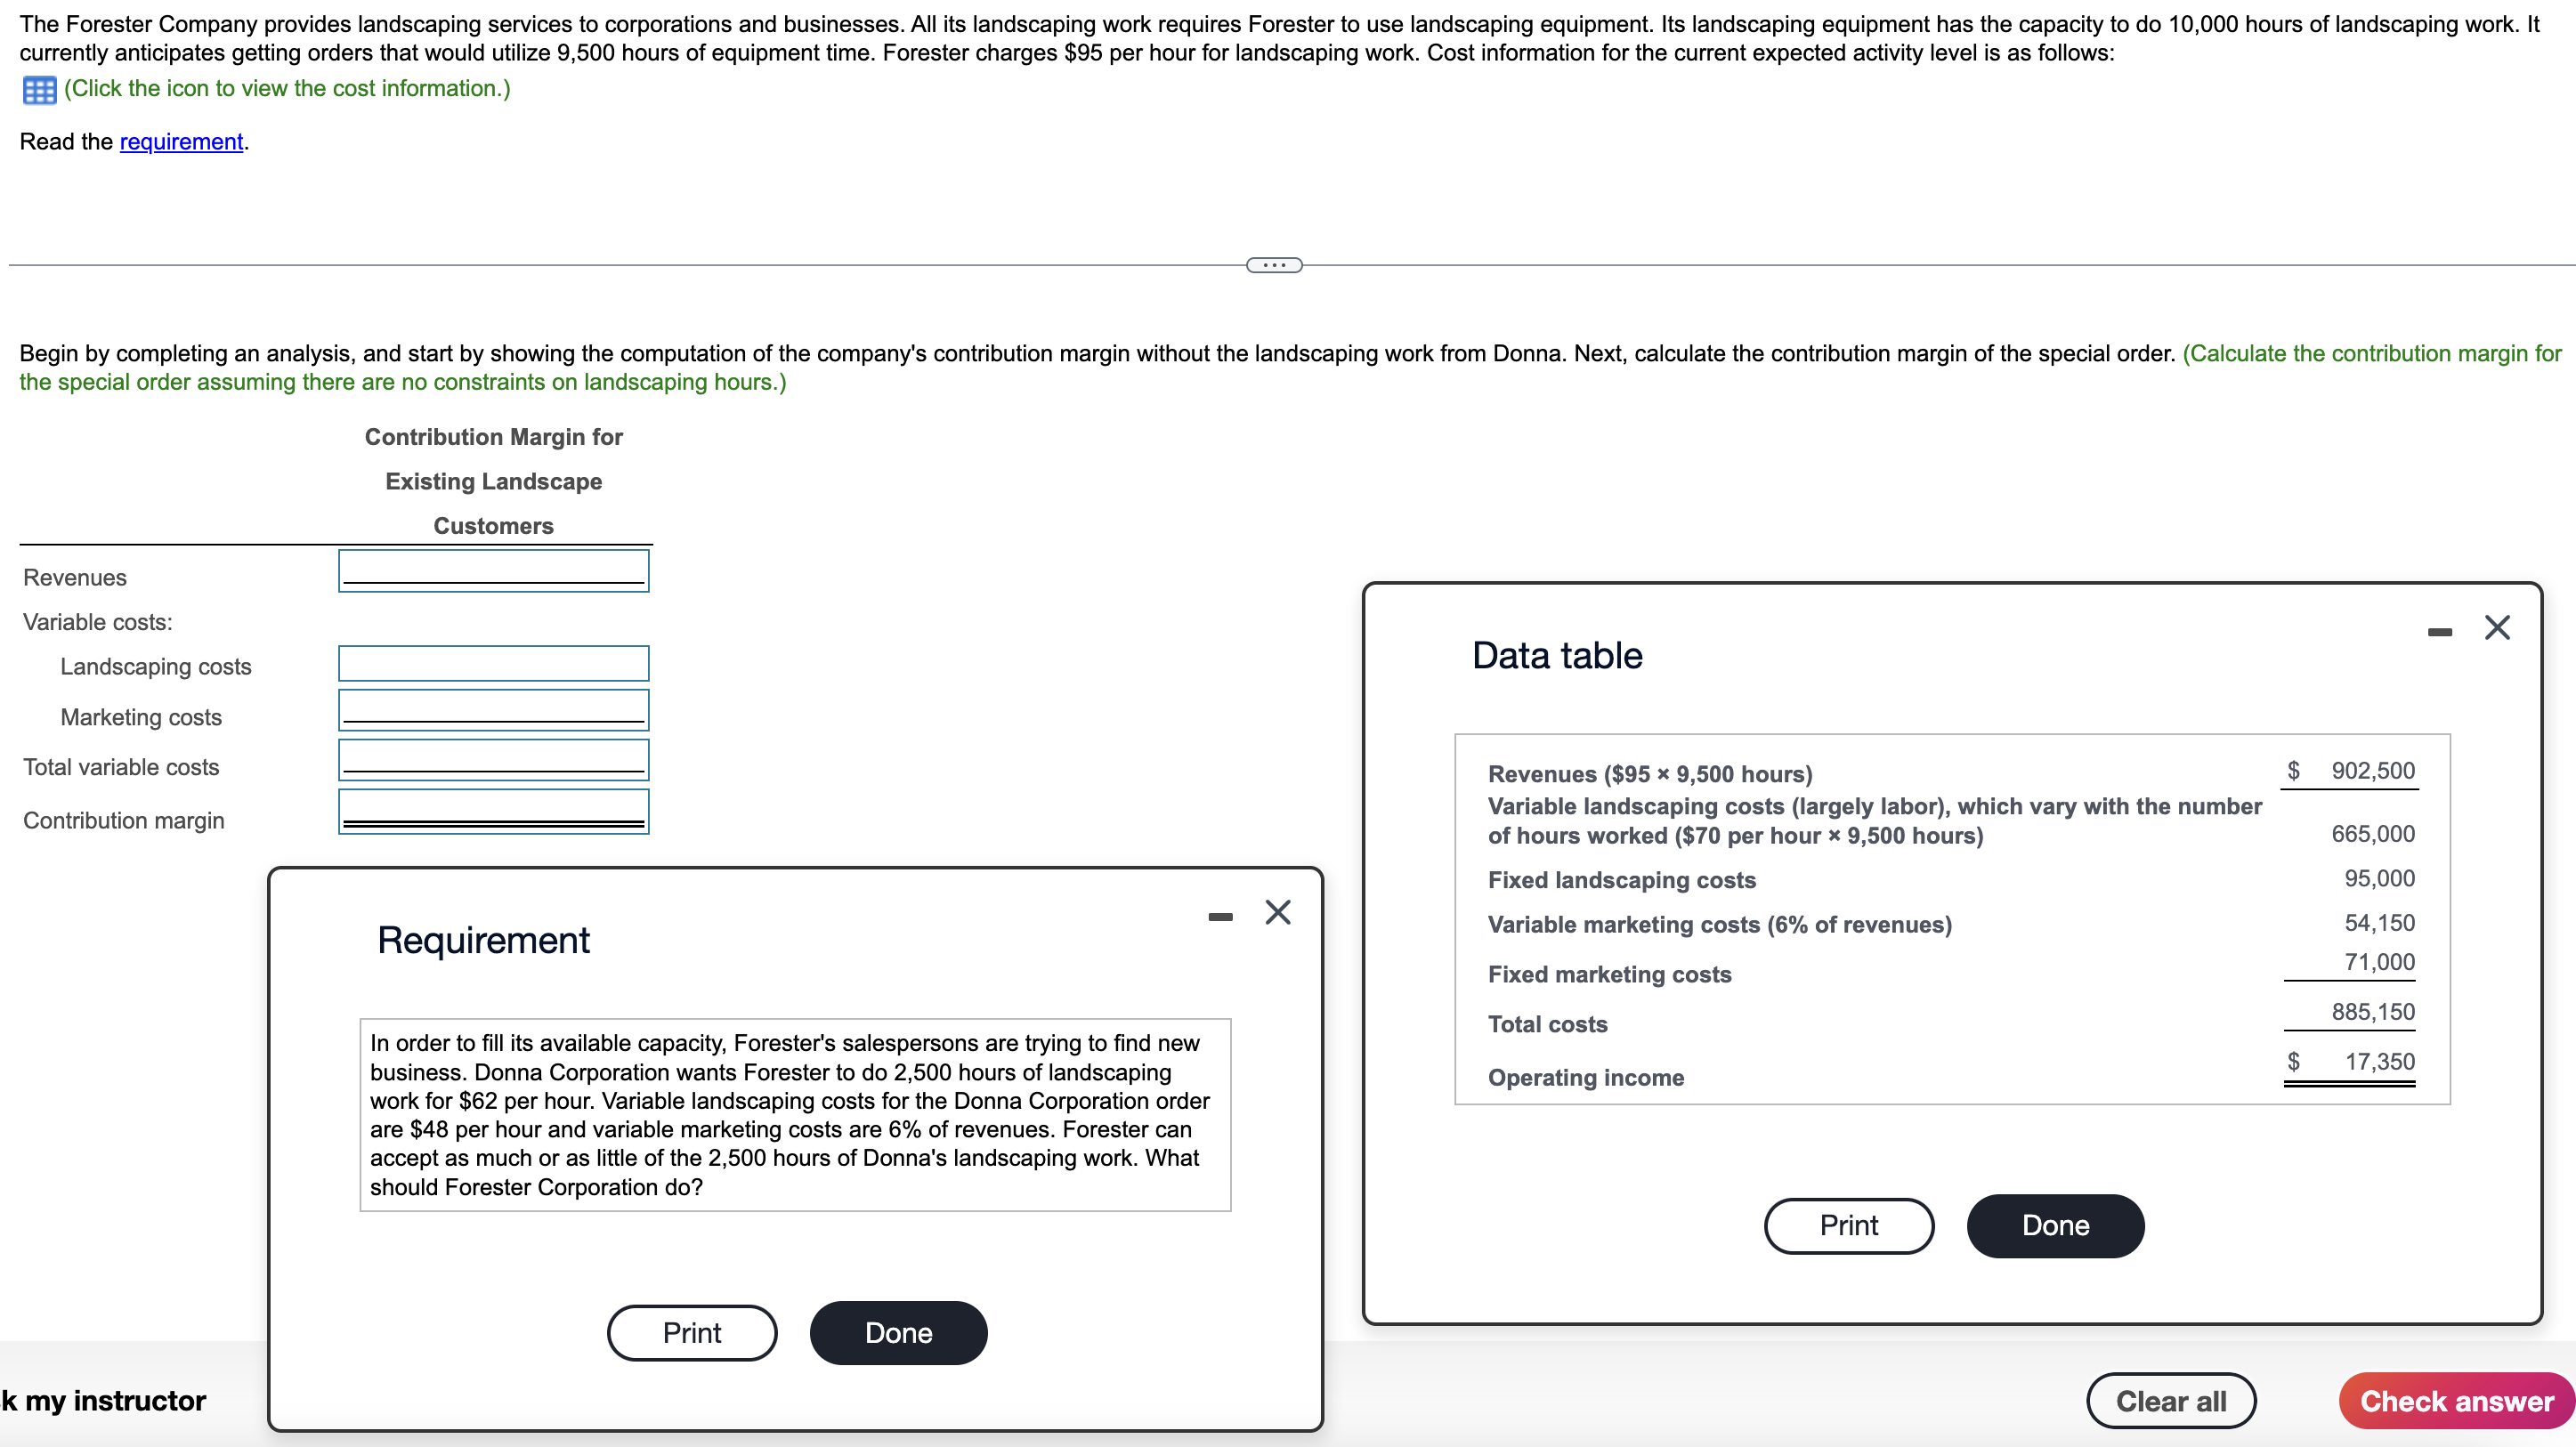This screenshot has height=1447, width=2576.
Task: Minimize the Requirement dialog
Action: (x=1220, y=916)
